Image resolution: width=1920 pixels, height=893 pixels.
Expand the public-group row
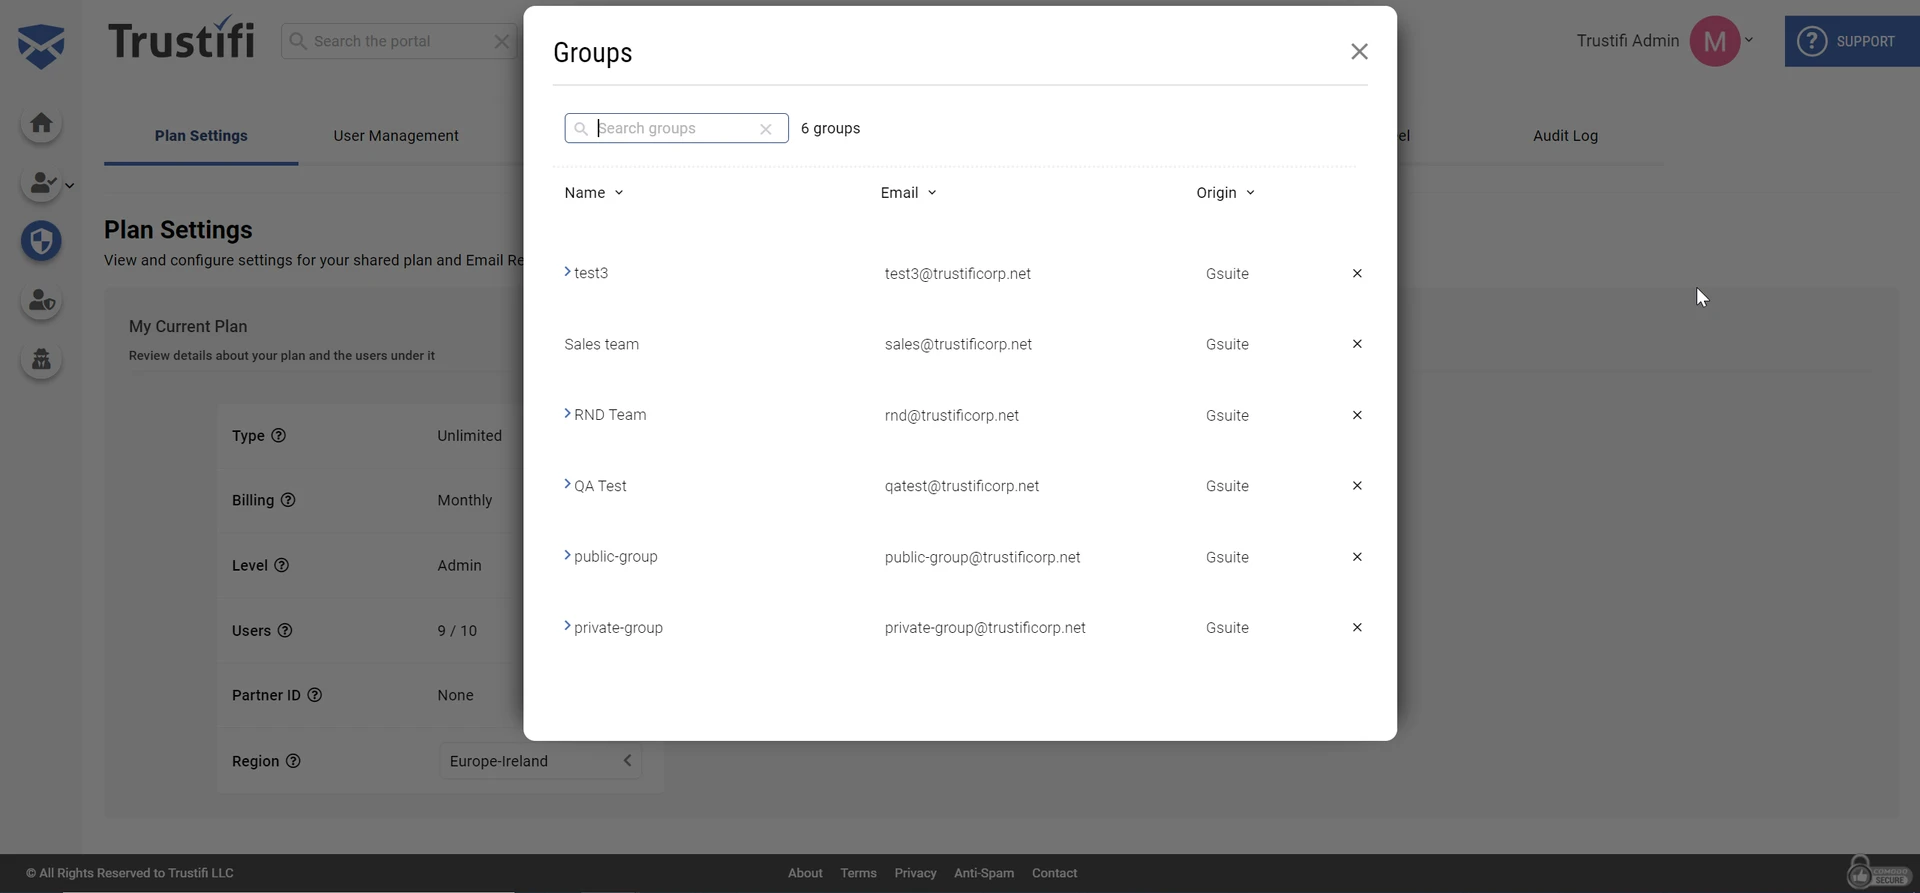click(x=567, y=555)
